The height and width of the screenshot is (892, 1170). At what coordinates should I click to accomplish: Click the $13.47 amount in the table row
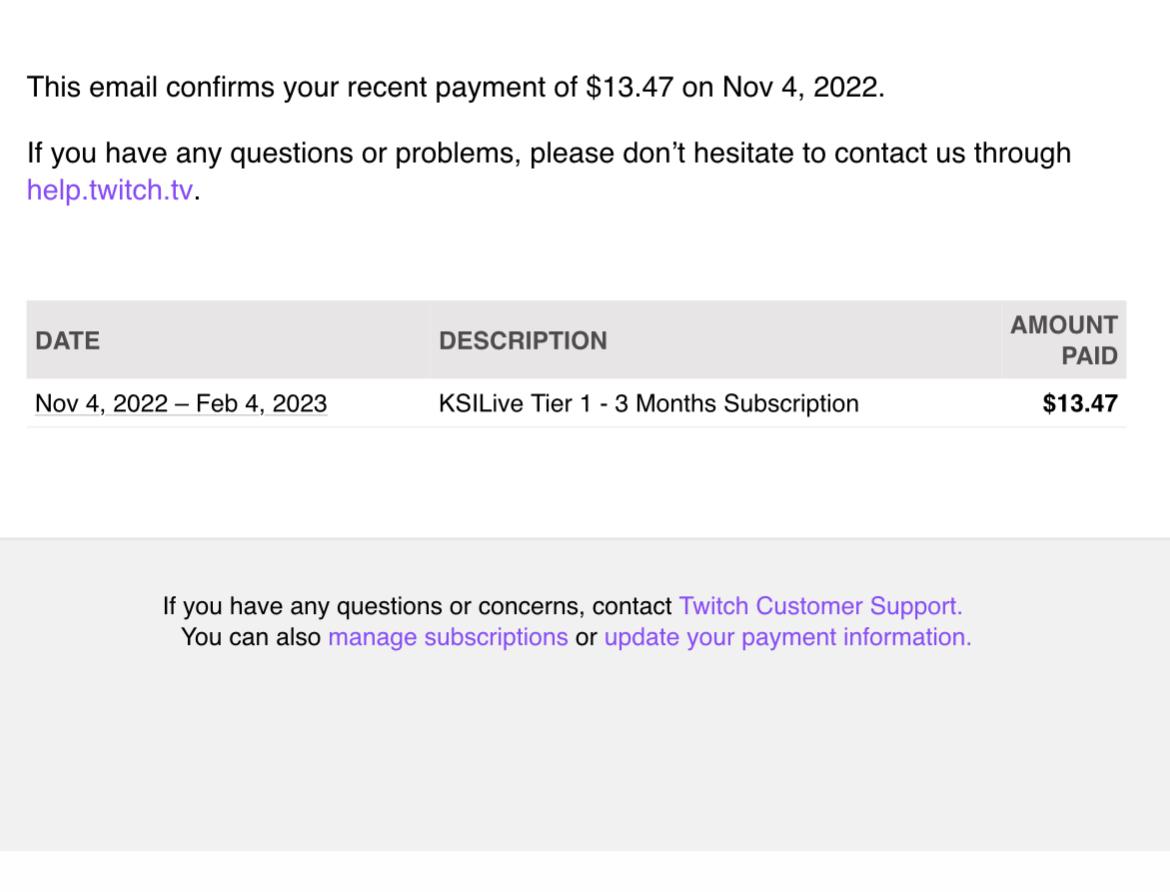pos(1080,403)
